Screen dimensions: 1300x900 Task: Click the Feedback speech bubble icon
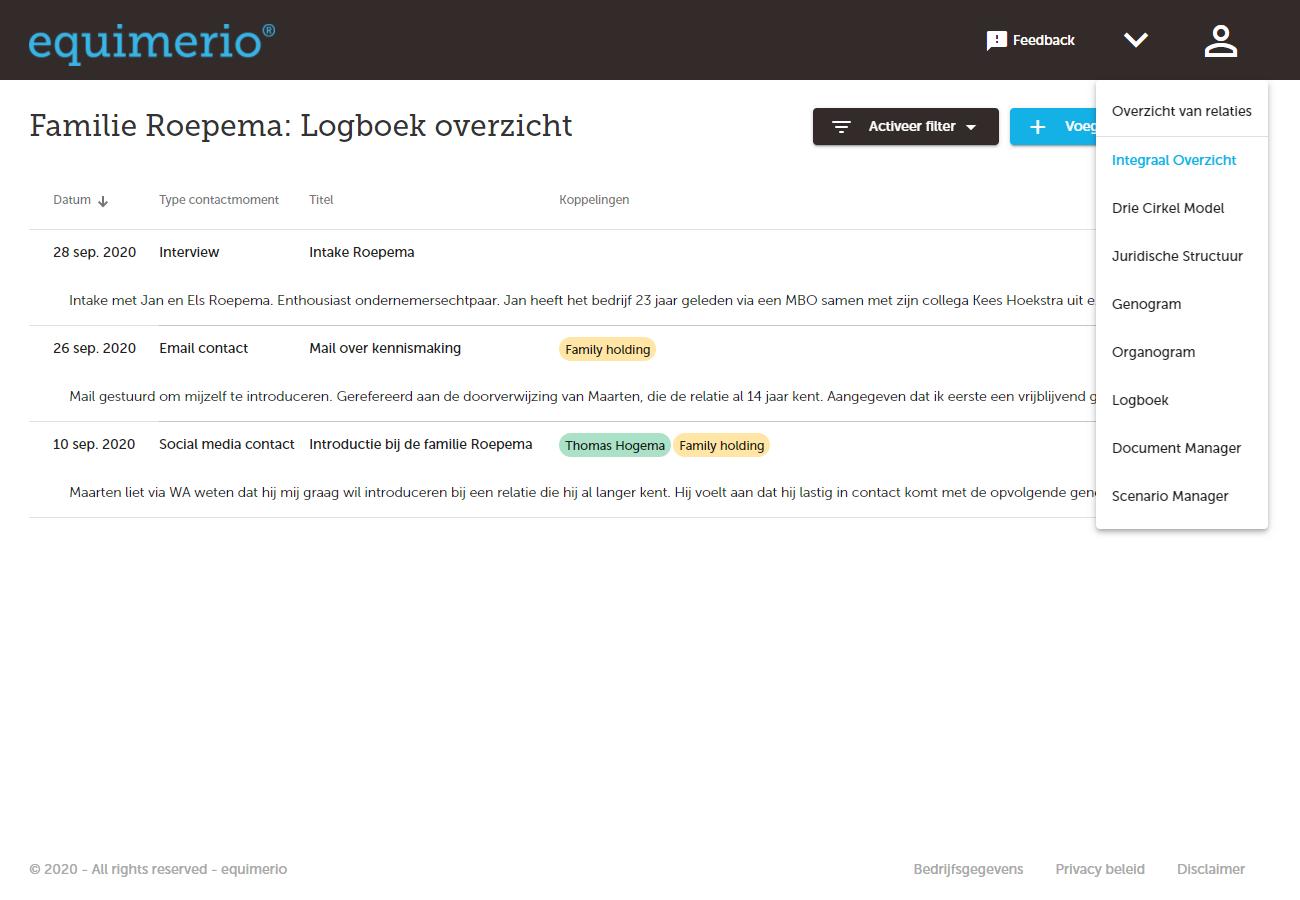(996, 41)
